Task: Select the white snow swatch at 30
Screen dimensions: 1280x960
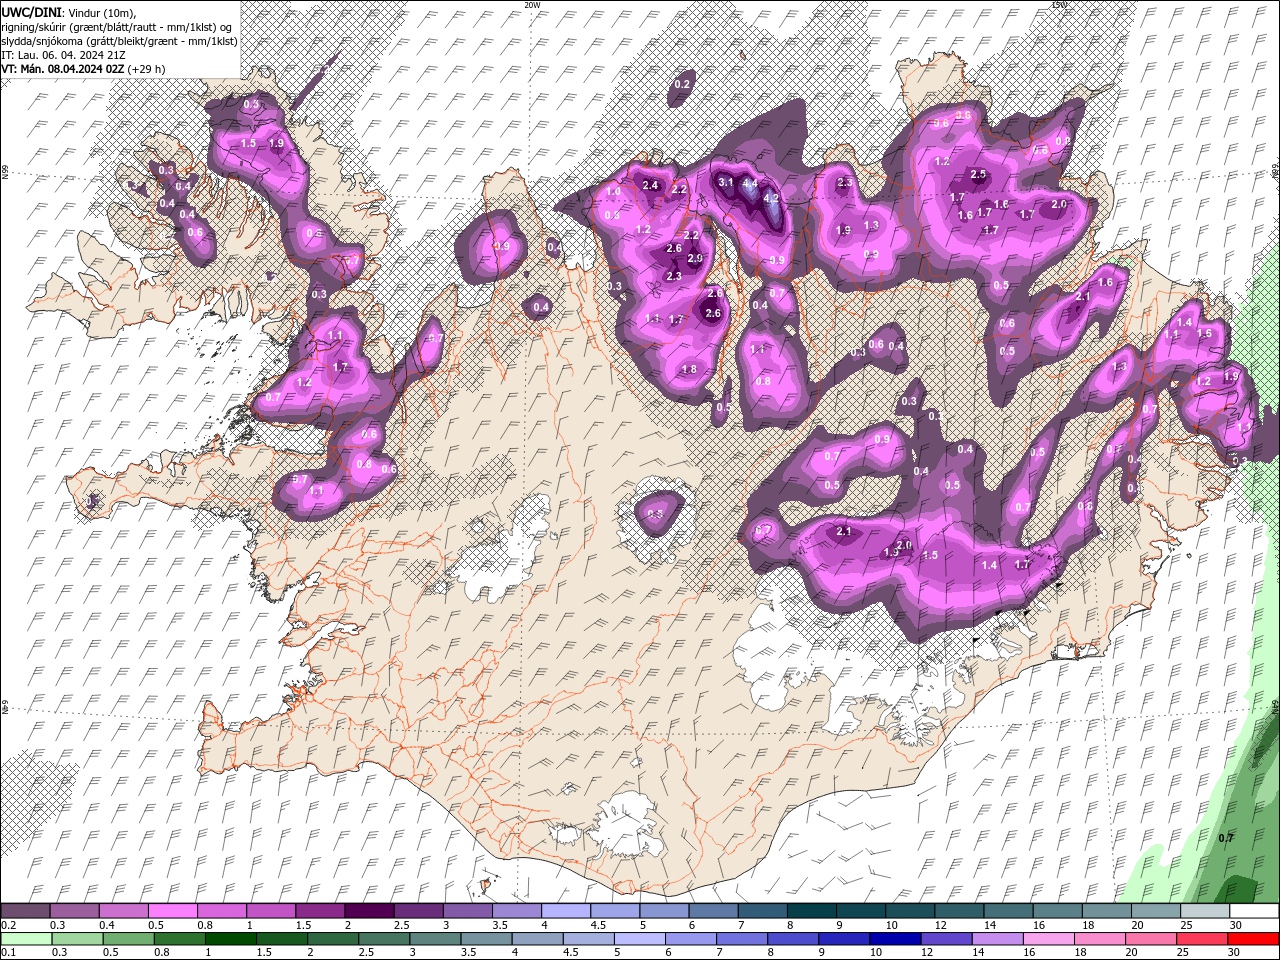Action: coord(1254,910)
